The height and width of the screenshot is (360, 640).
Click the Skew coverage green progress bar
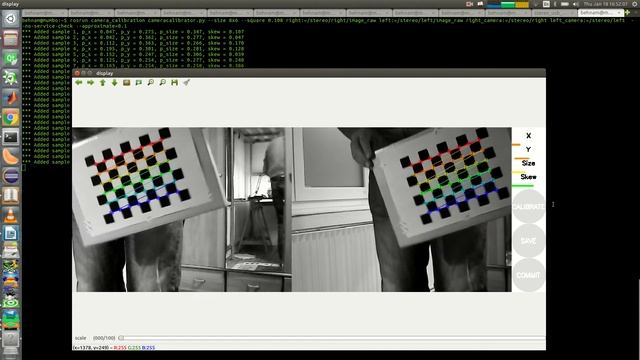pyautogui.click(x=523, y=186)
